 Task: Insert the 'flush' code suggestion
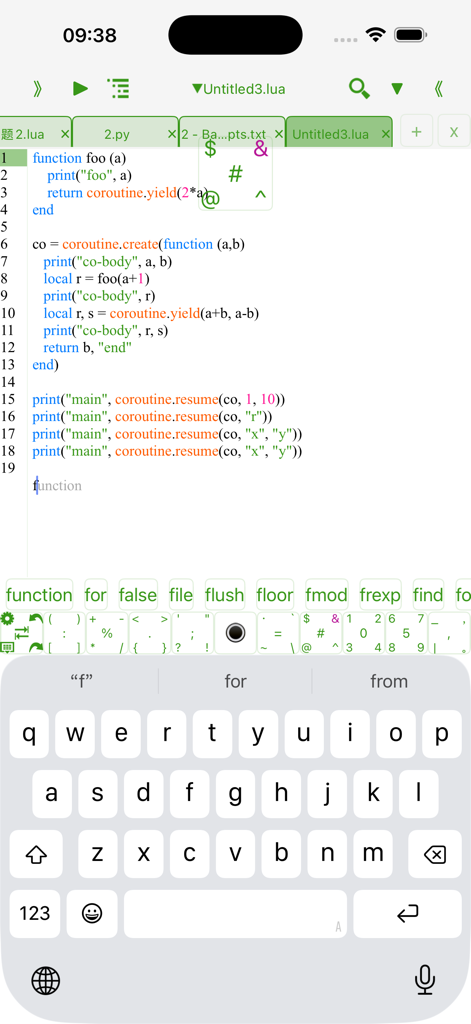pos(225,595)
